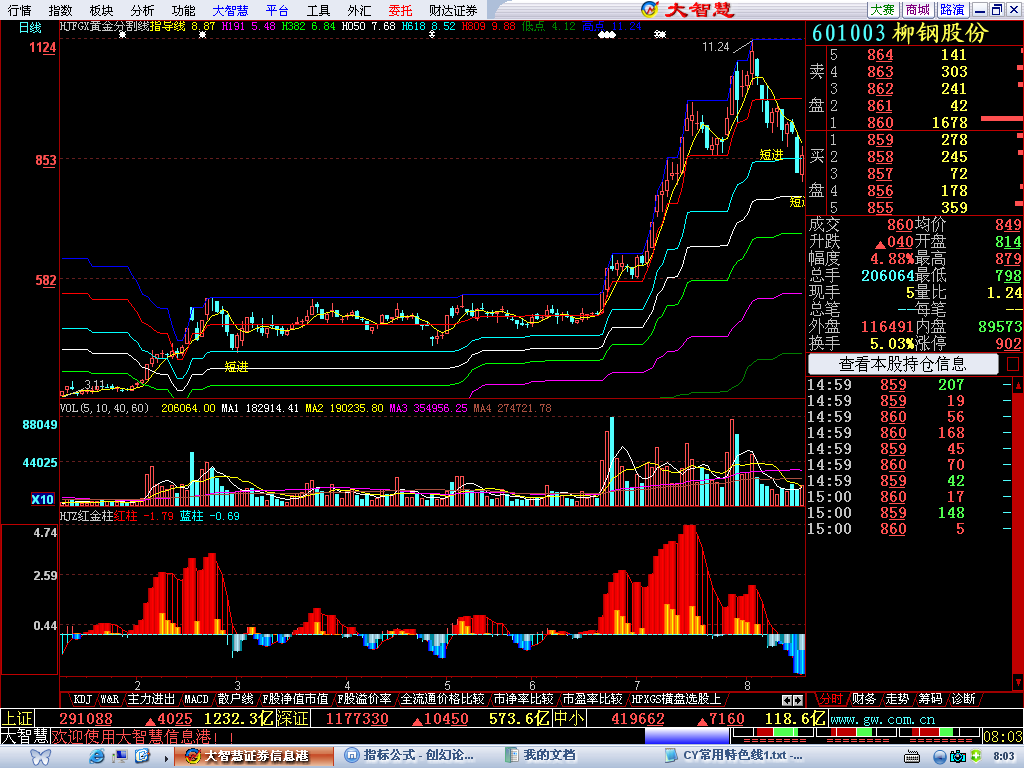
Task: Click the 商城 button in title bar
Action: click(x=918, y=10)
